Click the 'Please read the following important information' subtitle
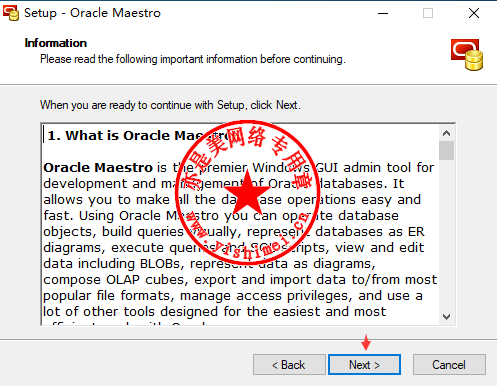Image resolution: width=497 pixels, height=386 pixels. (193, 59)
